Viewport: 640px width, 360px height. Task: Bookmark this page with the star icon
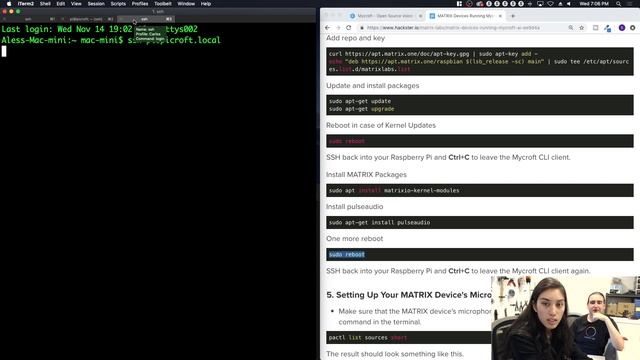[581, 28]
